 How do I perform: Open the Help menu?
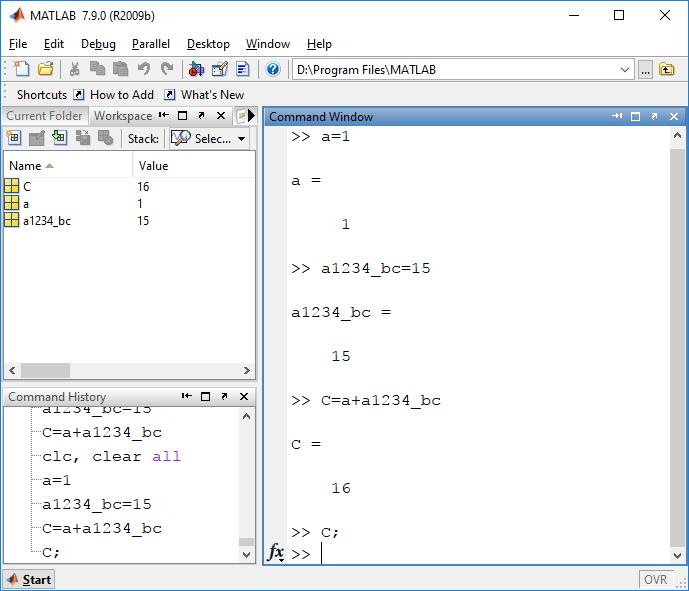(319, 44)
